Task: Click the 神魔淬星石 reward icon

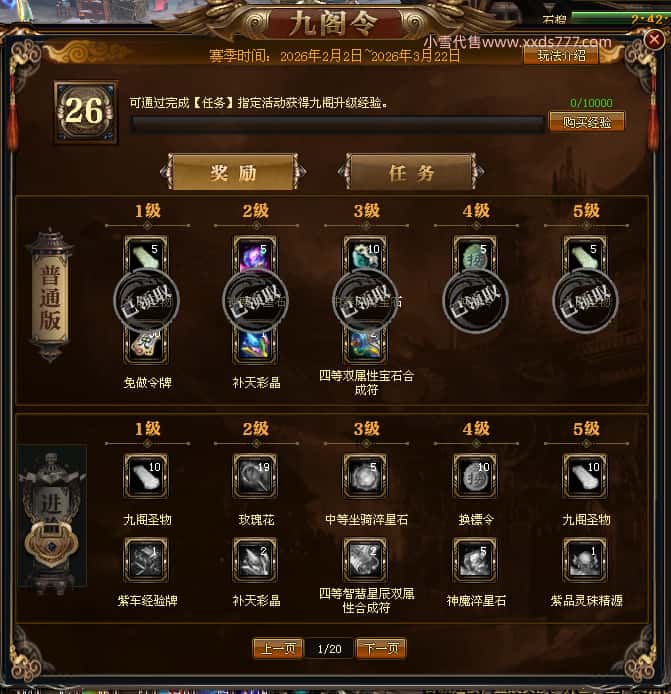Action: pyautogui.click(x=475, y=560)
